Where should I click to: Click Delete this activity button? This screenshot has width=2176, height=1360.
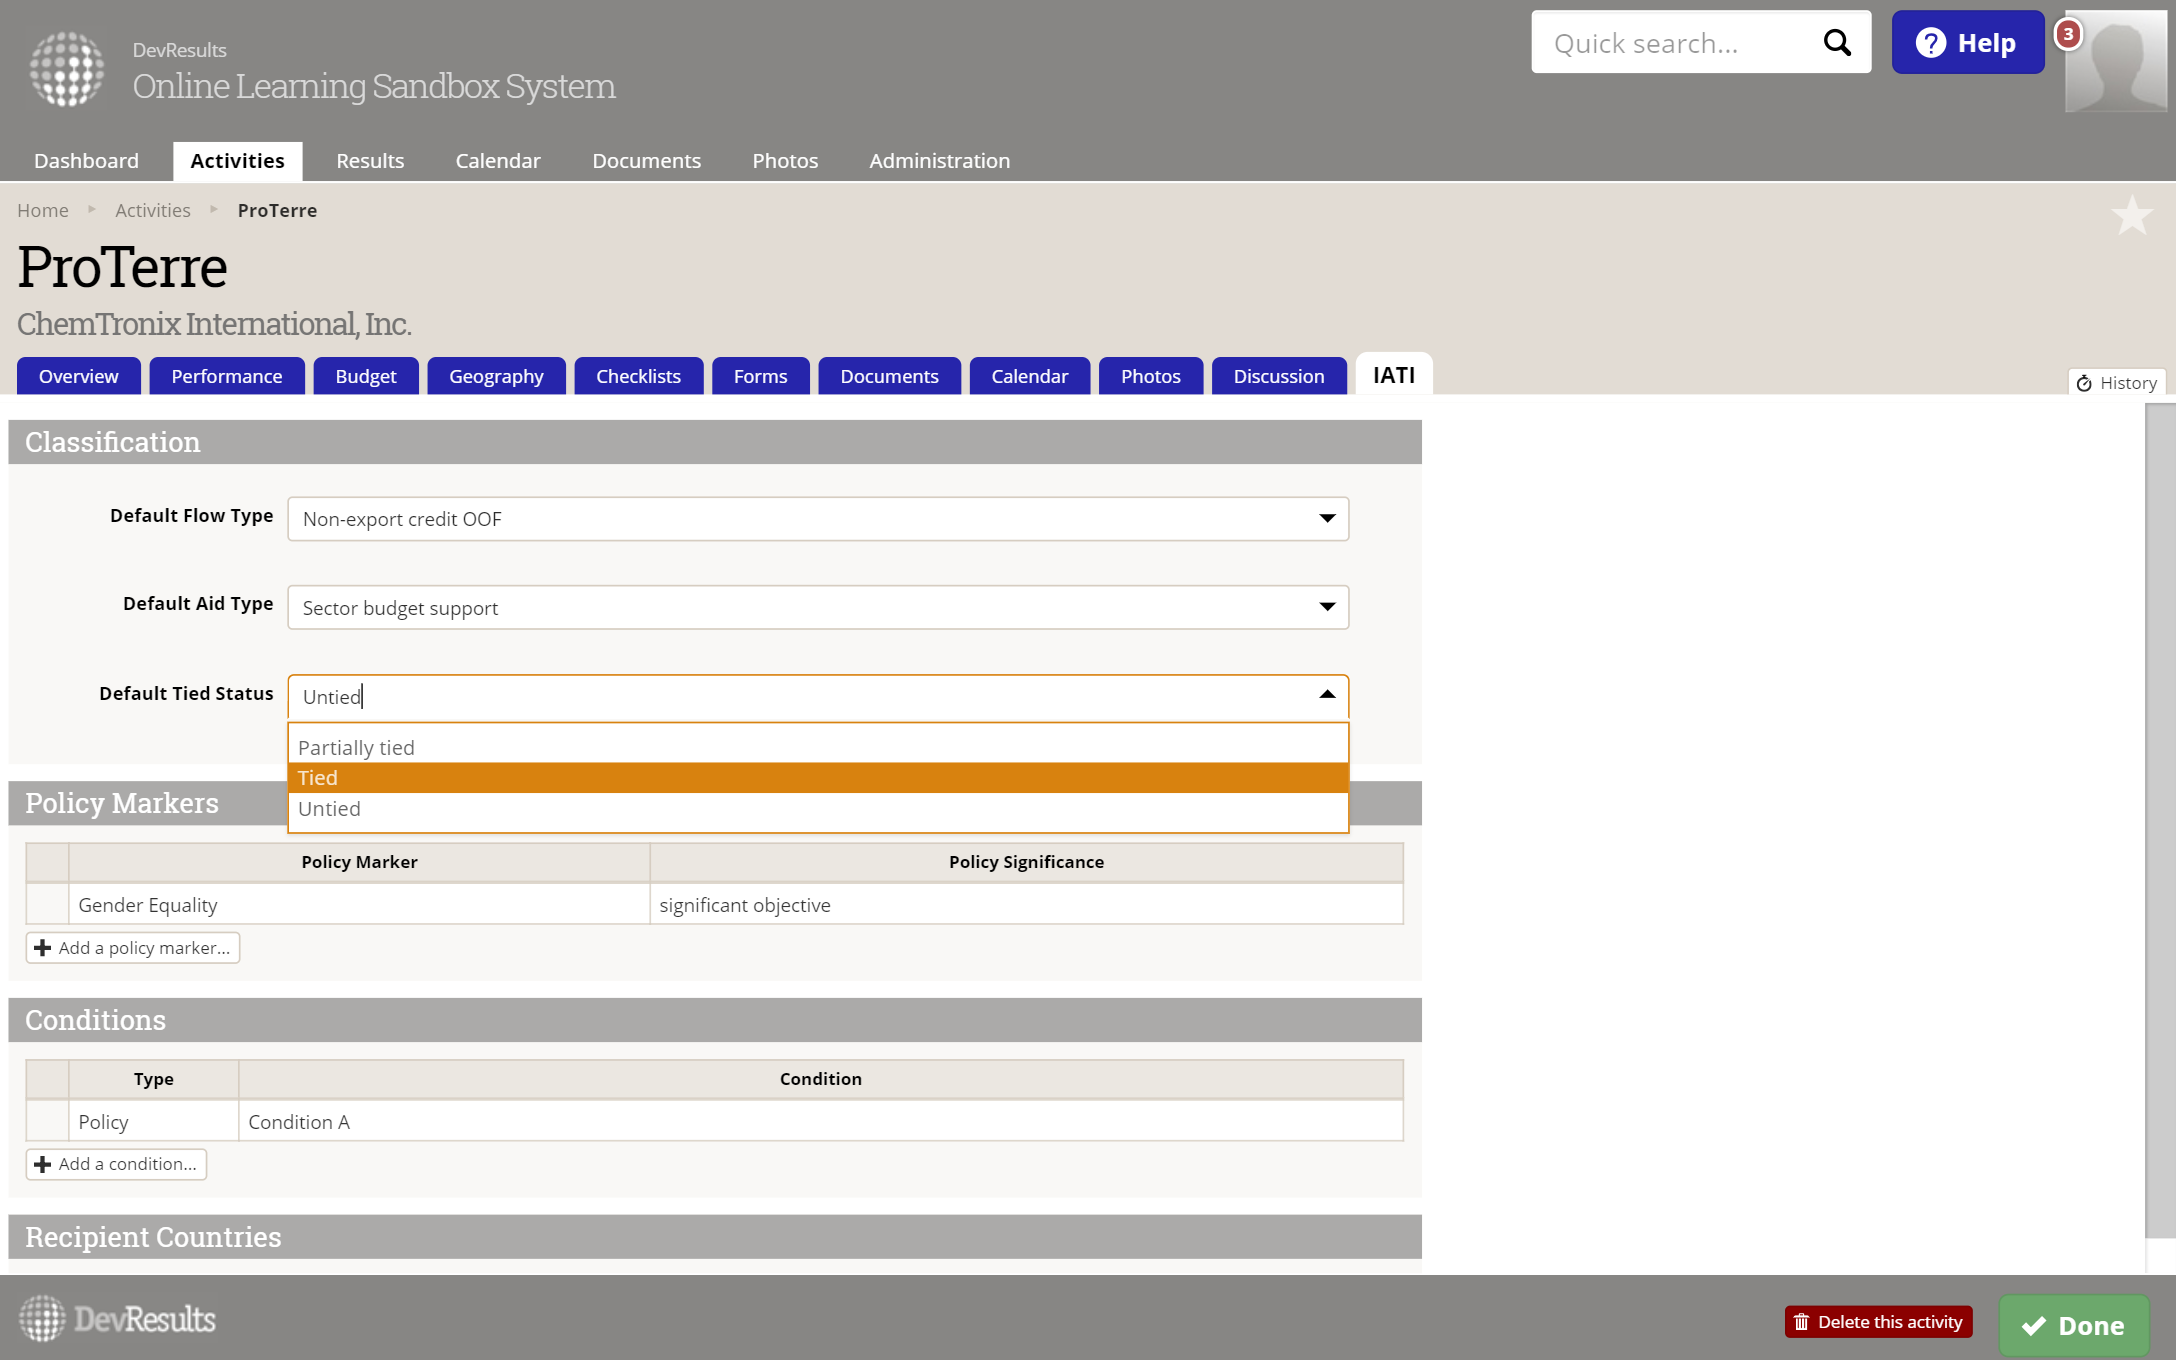pos(1878,1322)
